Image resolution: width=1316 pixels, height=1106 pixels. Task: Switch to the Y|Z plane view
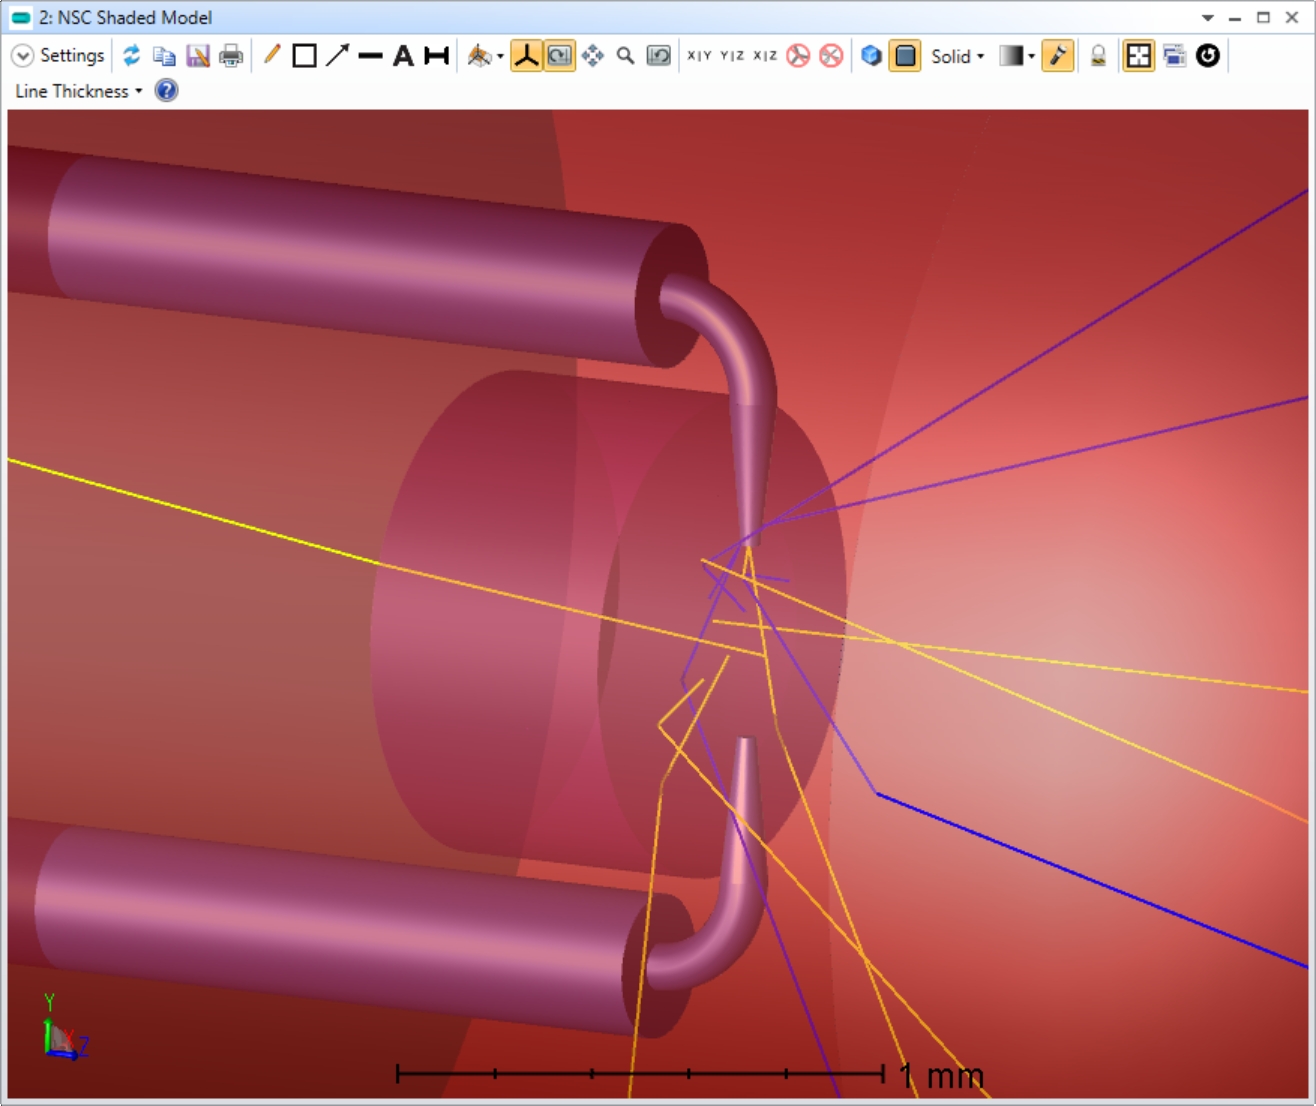click(732, 56)
